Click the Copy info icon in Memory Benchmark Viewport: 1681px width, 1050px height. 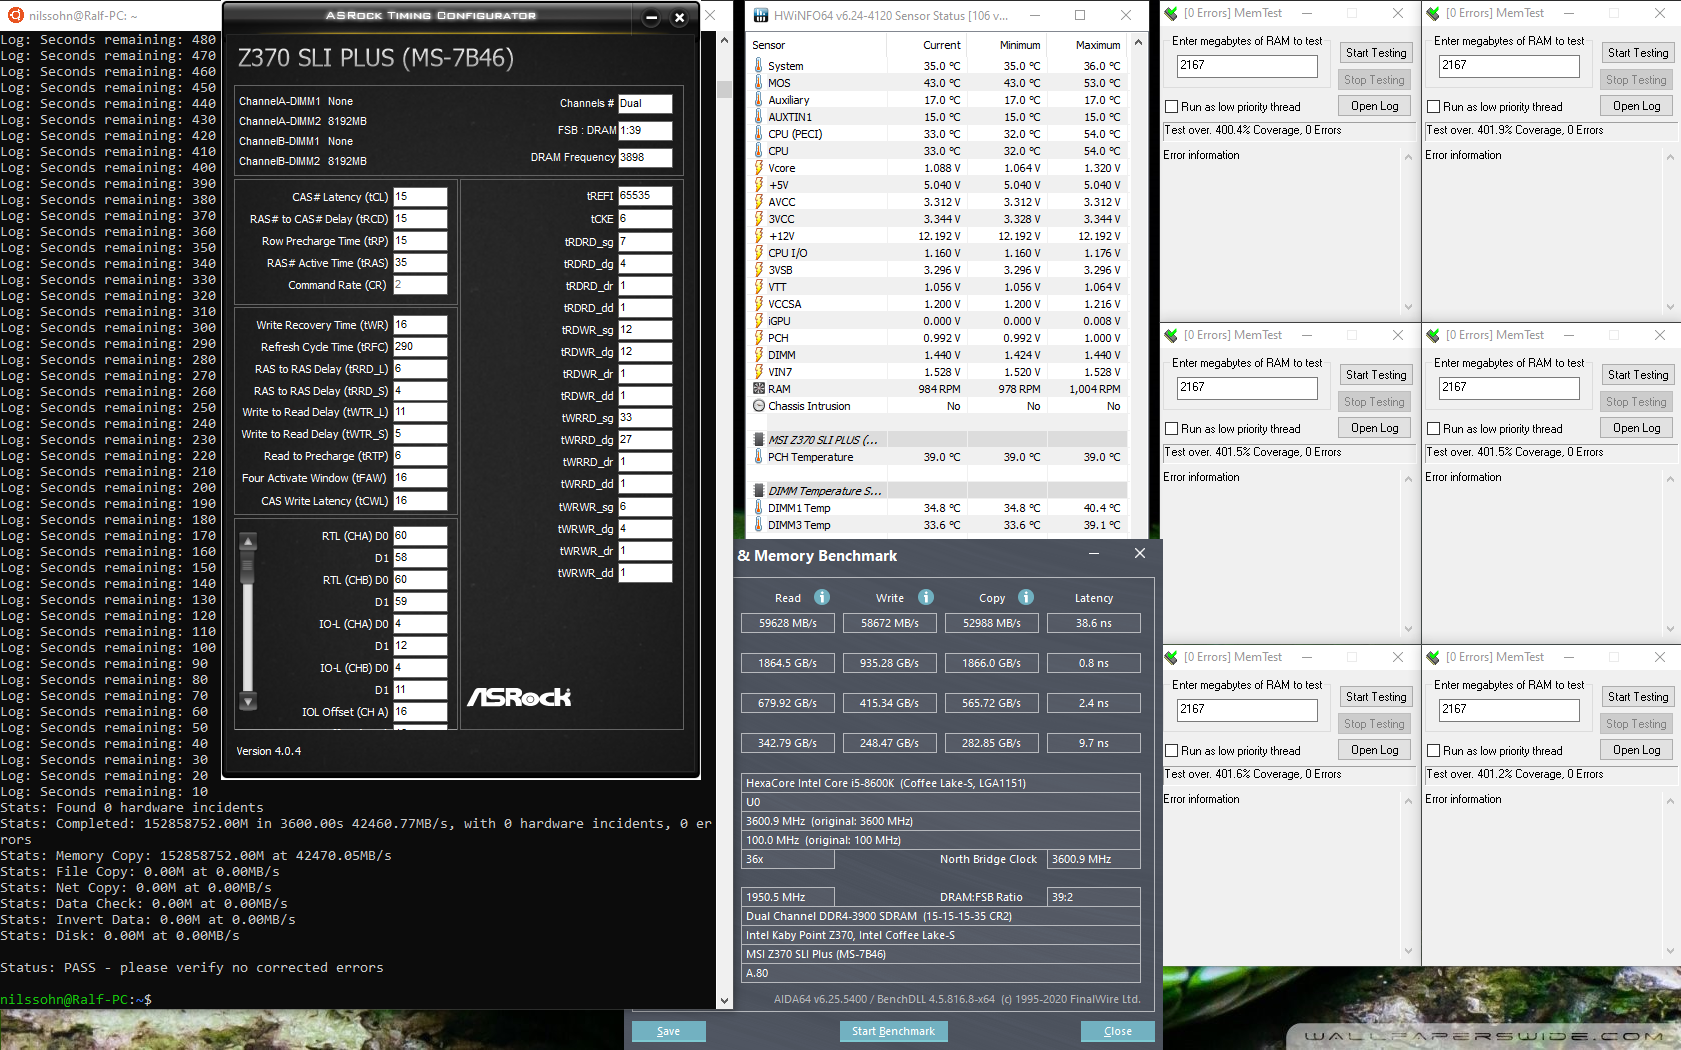tap(1026, 597)
